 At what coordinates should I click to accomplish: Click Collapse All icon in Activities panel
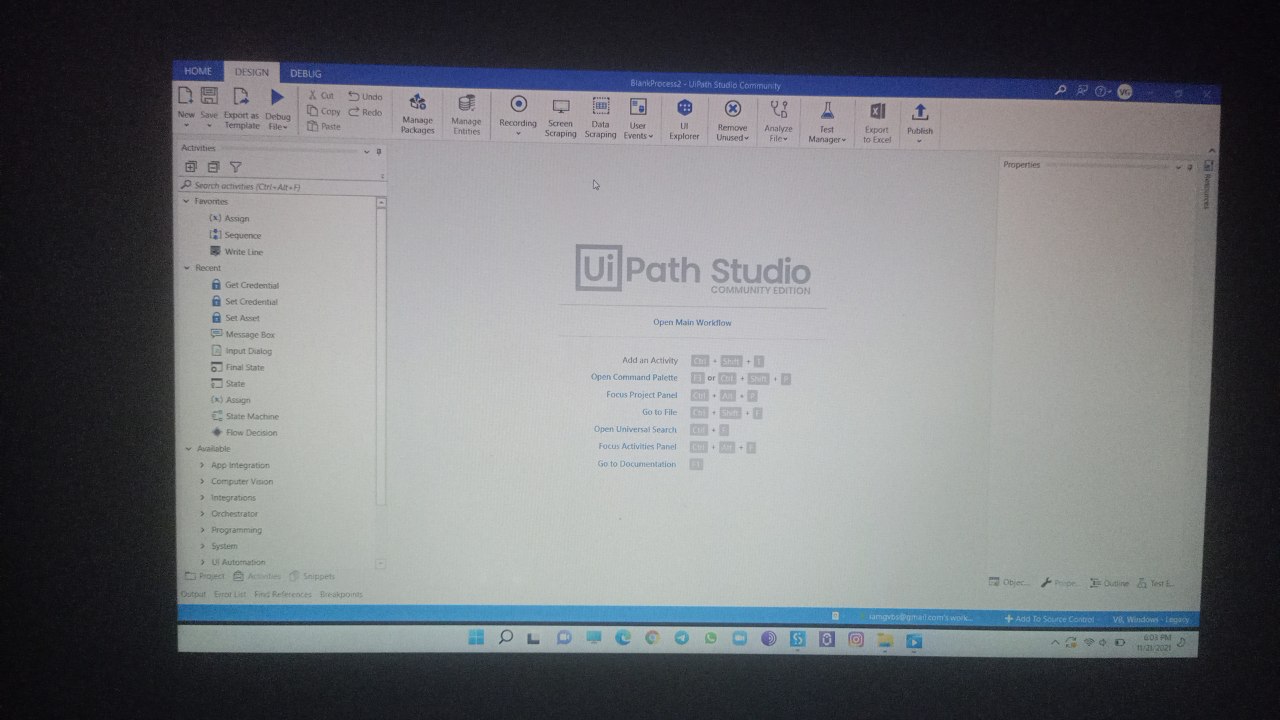(x=212, y=167)
